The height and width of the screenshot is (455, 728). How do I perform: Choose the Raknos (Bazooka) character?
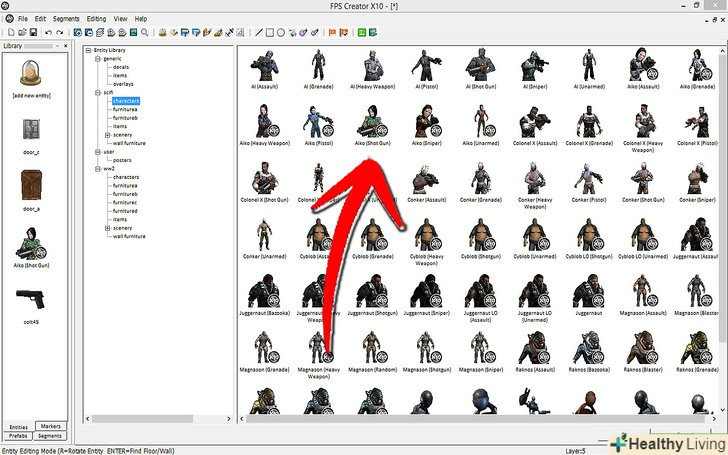click(x=589, y=352)
